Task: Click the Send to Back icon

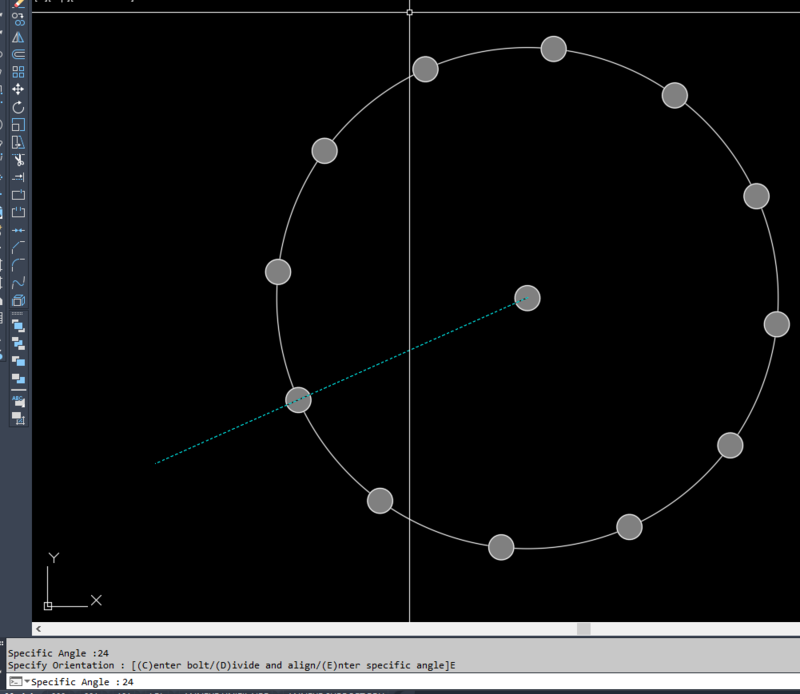Action: [18, 343]
